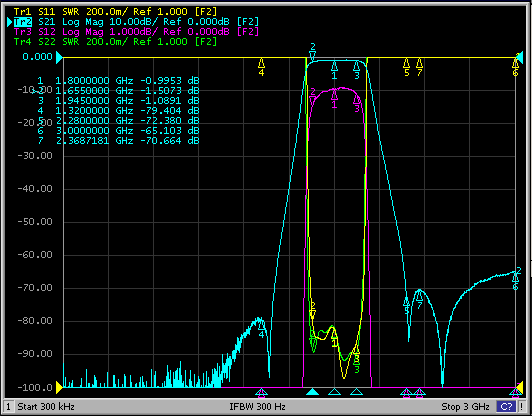Viewport: 532px width, 416px height.
Task: Click the Stop 3 GHz field
Action: 465,406
